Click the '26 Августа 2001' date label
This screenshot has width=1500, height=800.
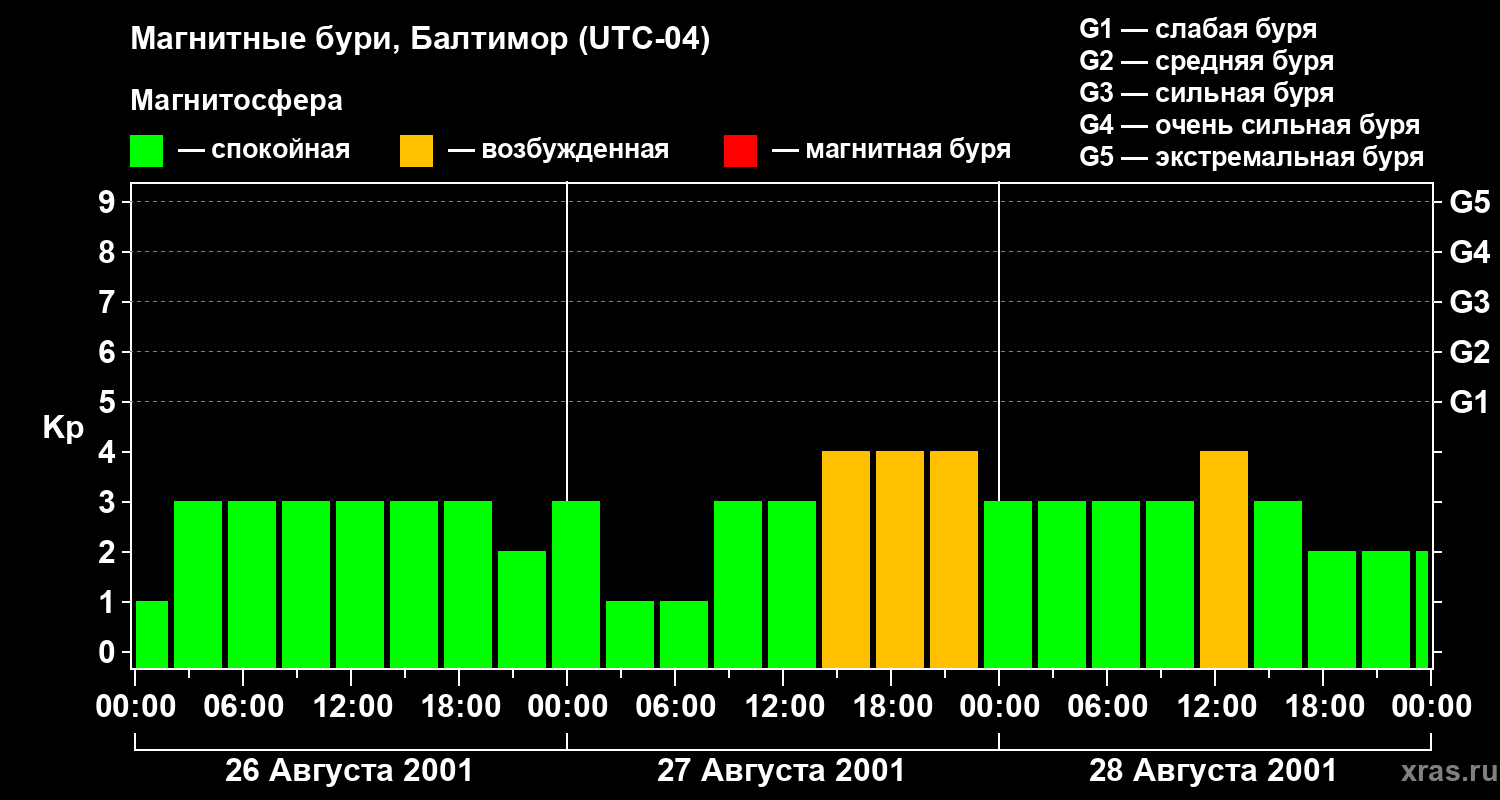[x=349, y=771]
